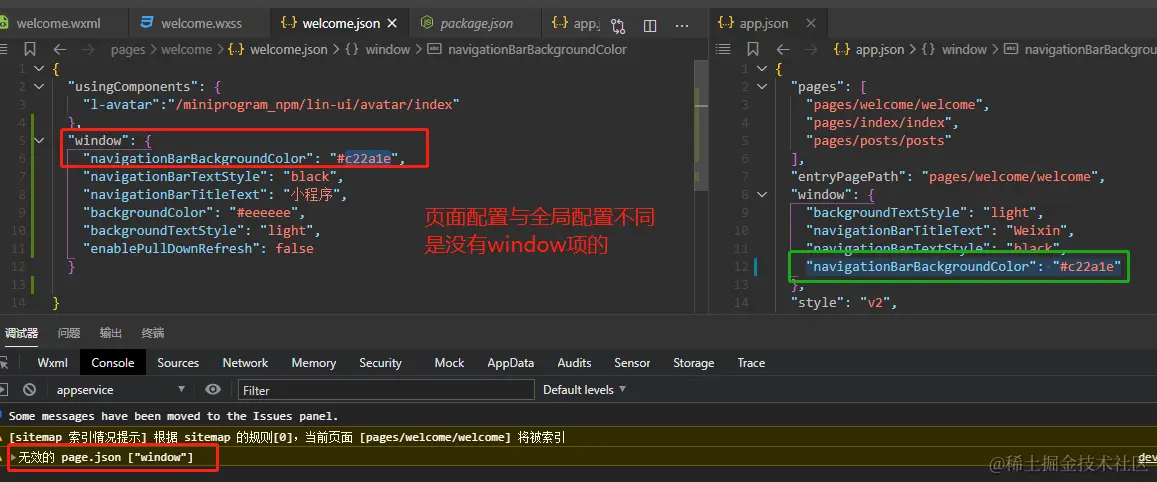Click window in right breadcrumb
The image size is (1157, 482).
[964, 49]
